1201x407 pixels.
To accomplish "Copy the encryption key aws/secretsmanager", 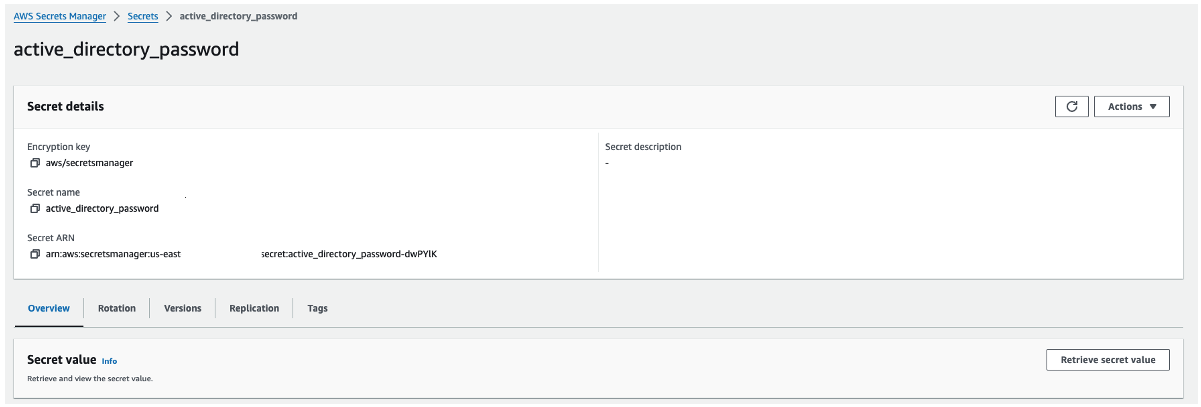I will (x=35, y=162).
